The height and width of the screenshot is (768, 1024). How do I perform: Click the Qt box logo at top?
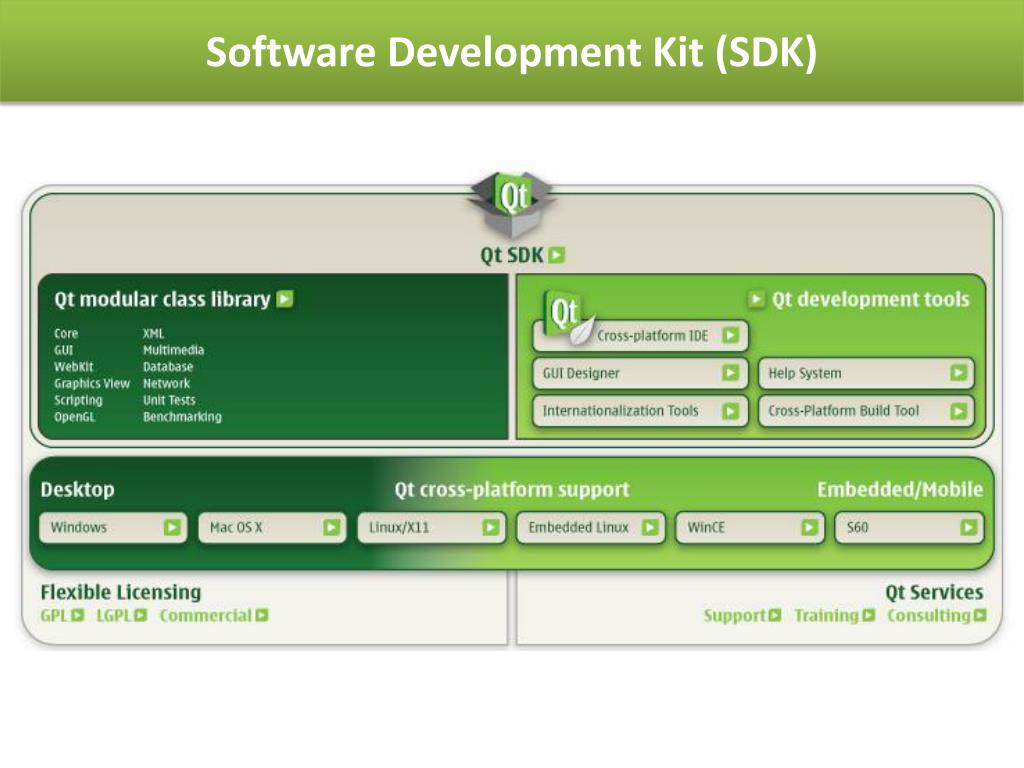tap(511, 204)
